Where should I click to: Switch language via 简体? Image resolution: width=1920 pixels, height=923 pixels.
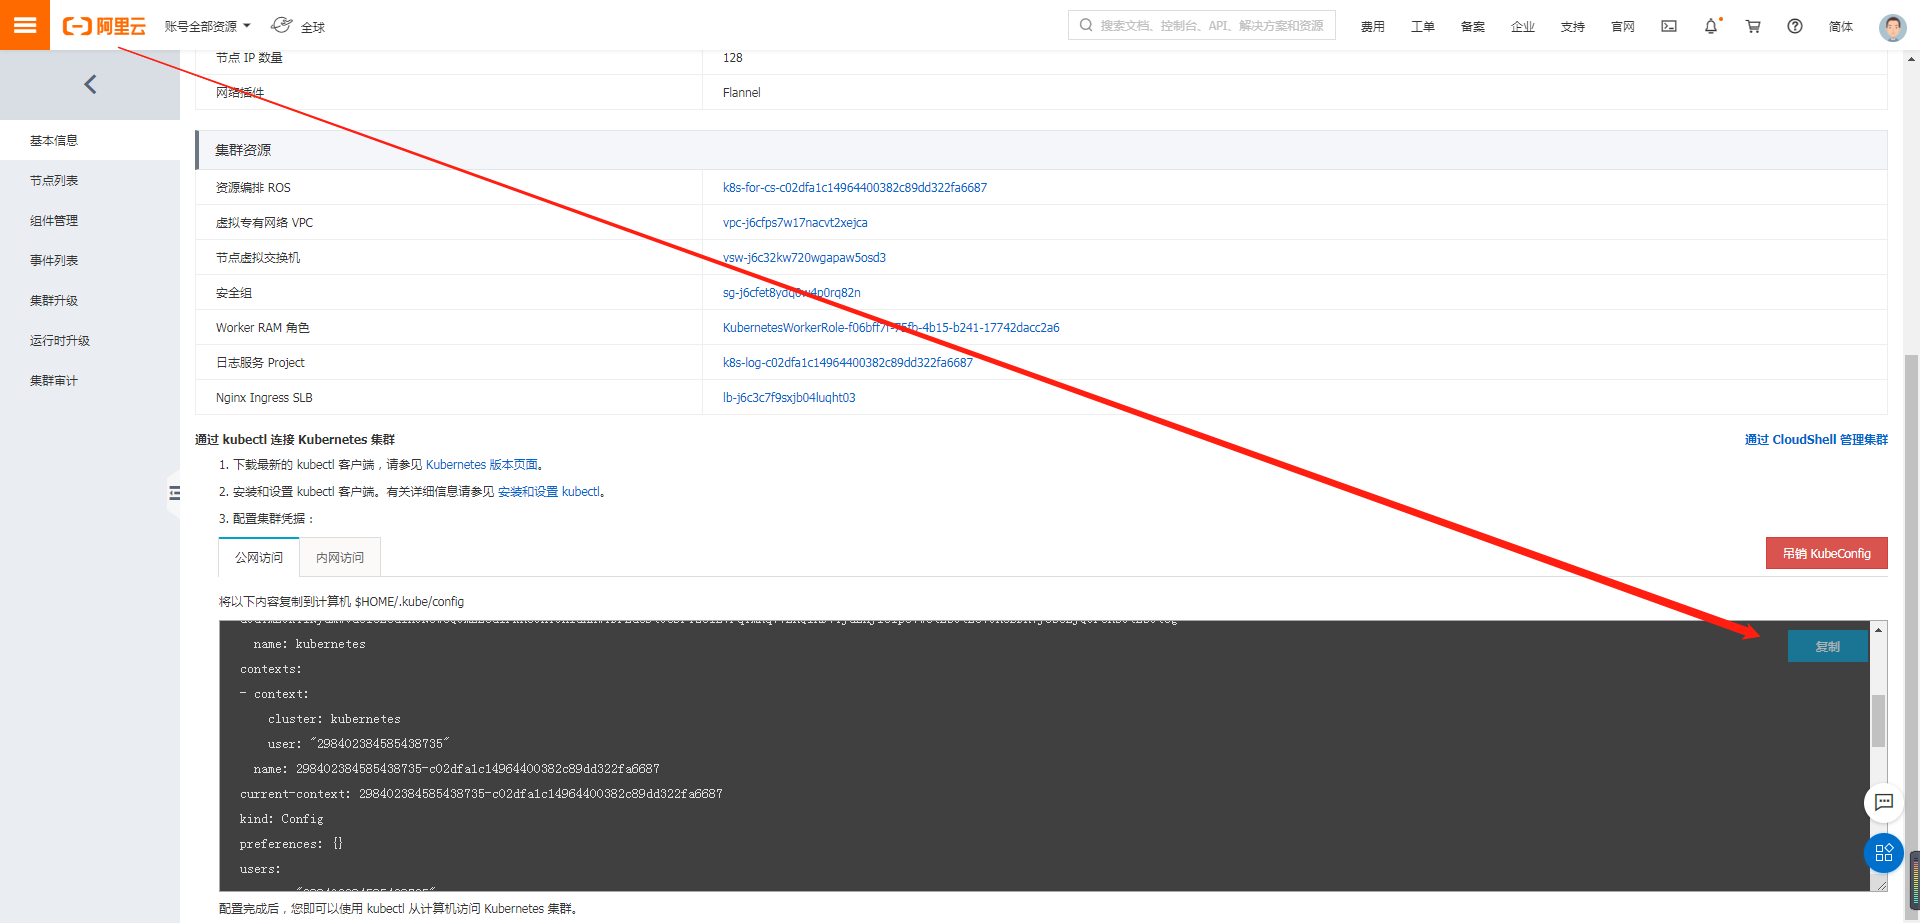(1840, 26)
